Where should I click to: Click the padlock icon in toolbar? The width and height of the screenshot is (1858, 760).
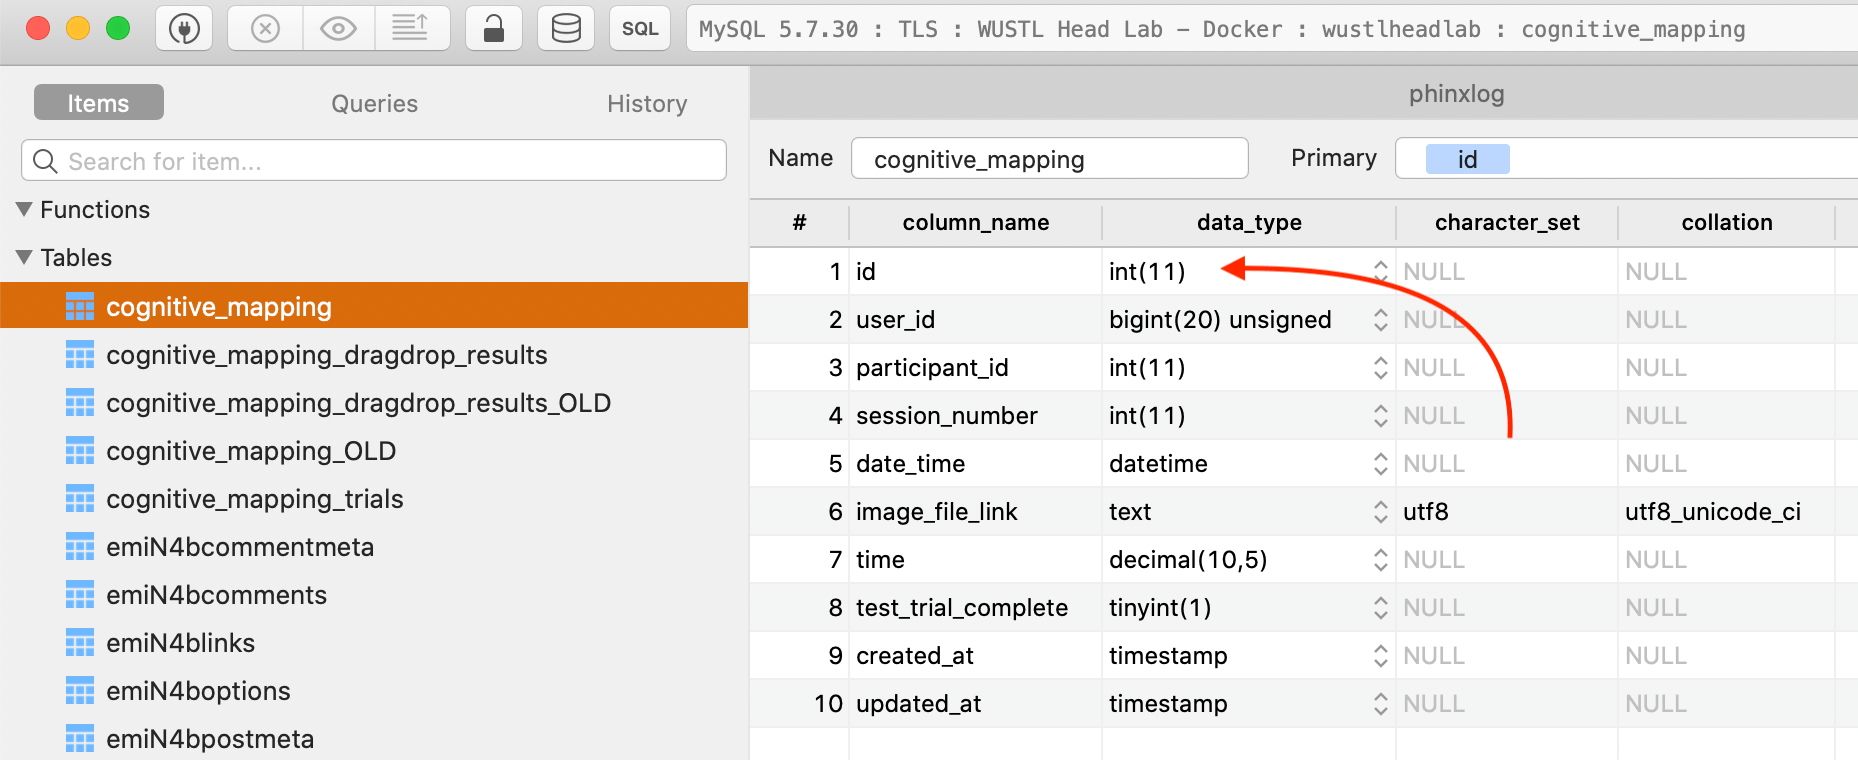[494, 29]
